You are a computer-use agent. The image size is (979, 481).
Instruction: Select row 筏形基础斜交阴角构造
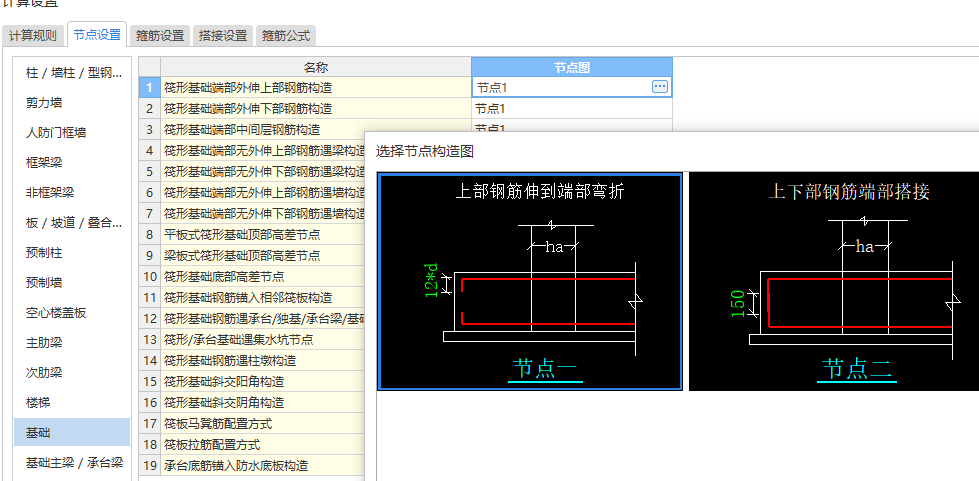pos(263,402)
